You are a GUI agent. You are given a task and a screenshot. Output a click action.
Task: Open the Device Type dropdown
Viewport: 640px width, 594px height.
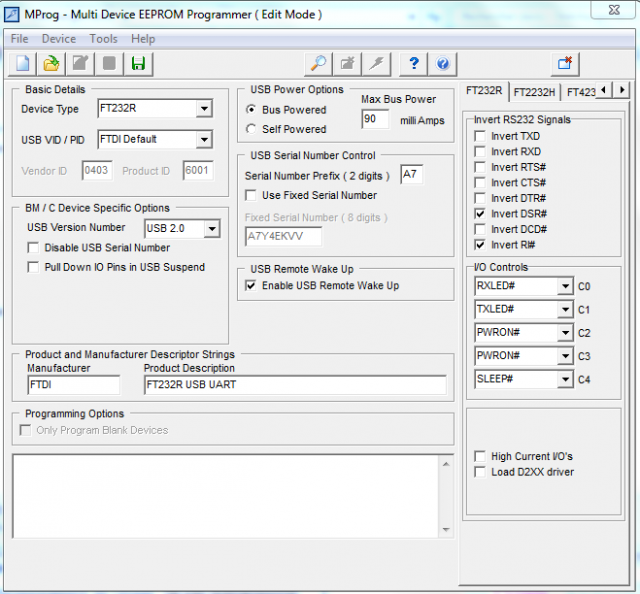pyautogui.click(x=204, y=109)
